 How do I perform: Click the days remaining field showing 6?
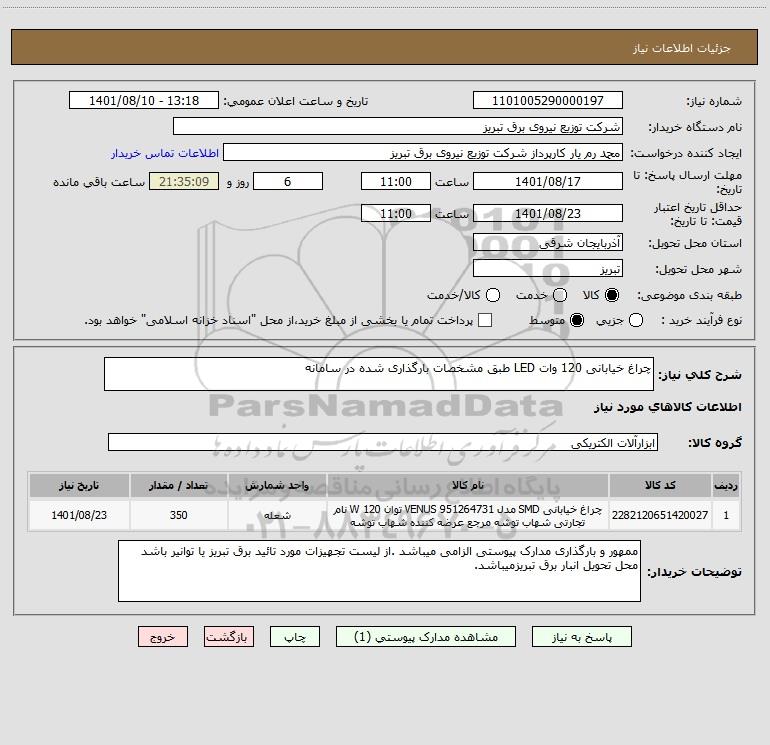tap(288, 181)
